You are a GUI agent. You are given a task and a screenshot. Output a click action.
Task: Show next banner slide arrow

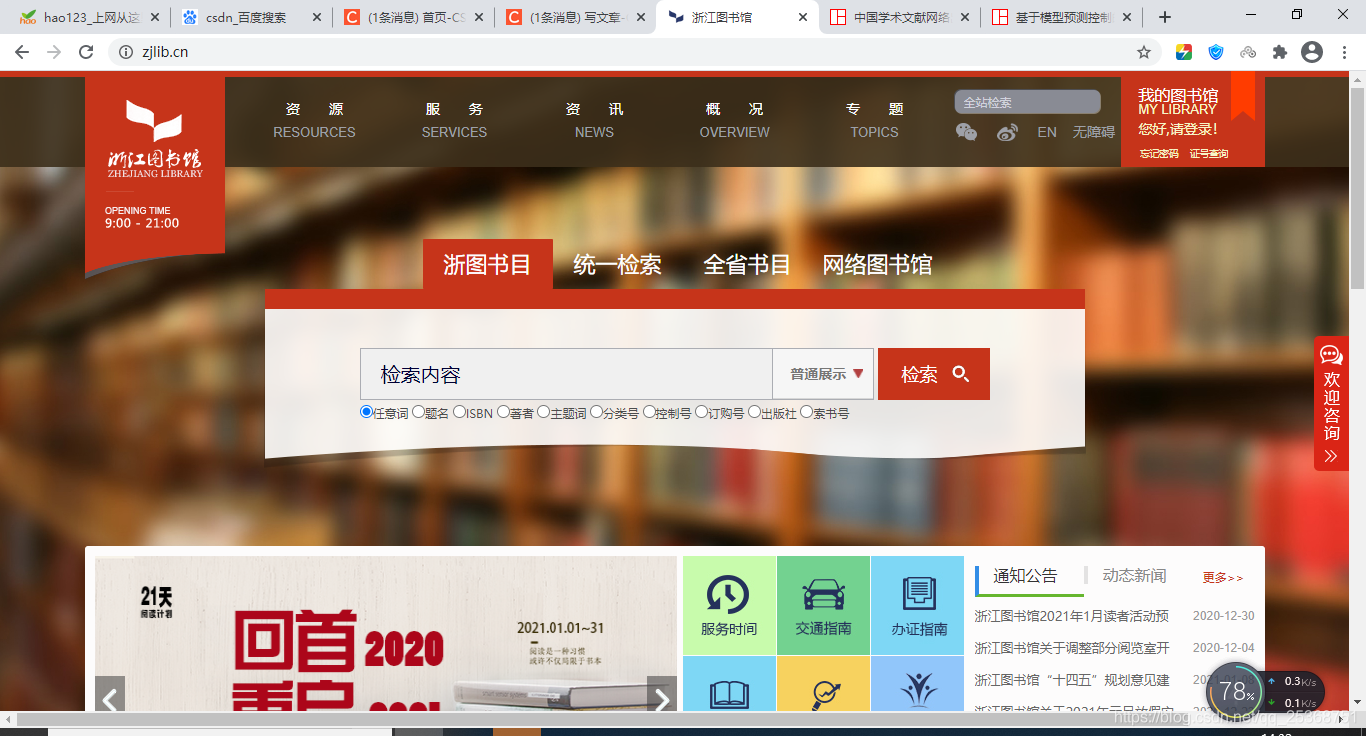click(x=662, y=697)
